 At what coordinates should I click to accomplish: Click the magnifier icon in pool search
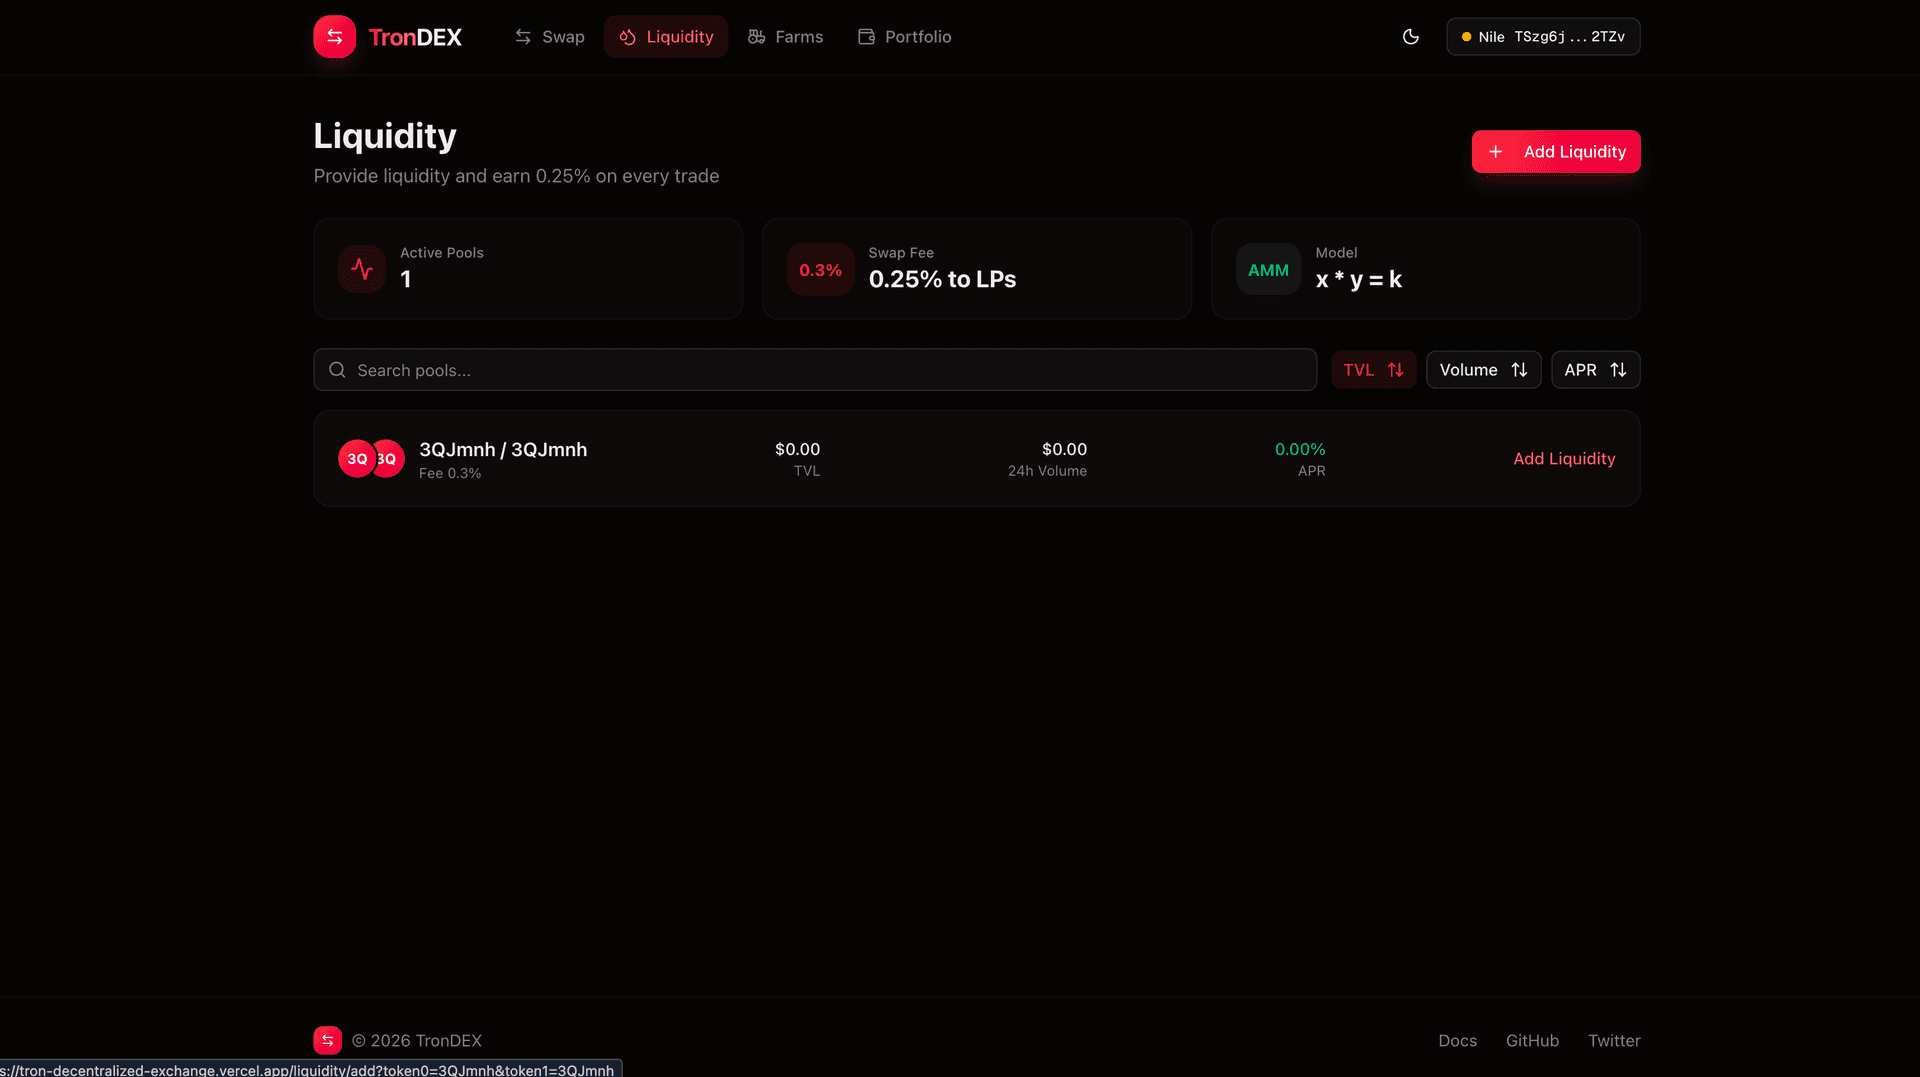tap(338, 370)
